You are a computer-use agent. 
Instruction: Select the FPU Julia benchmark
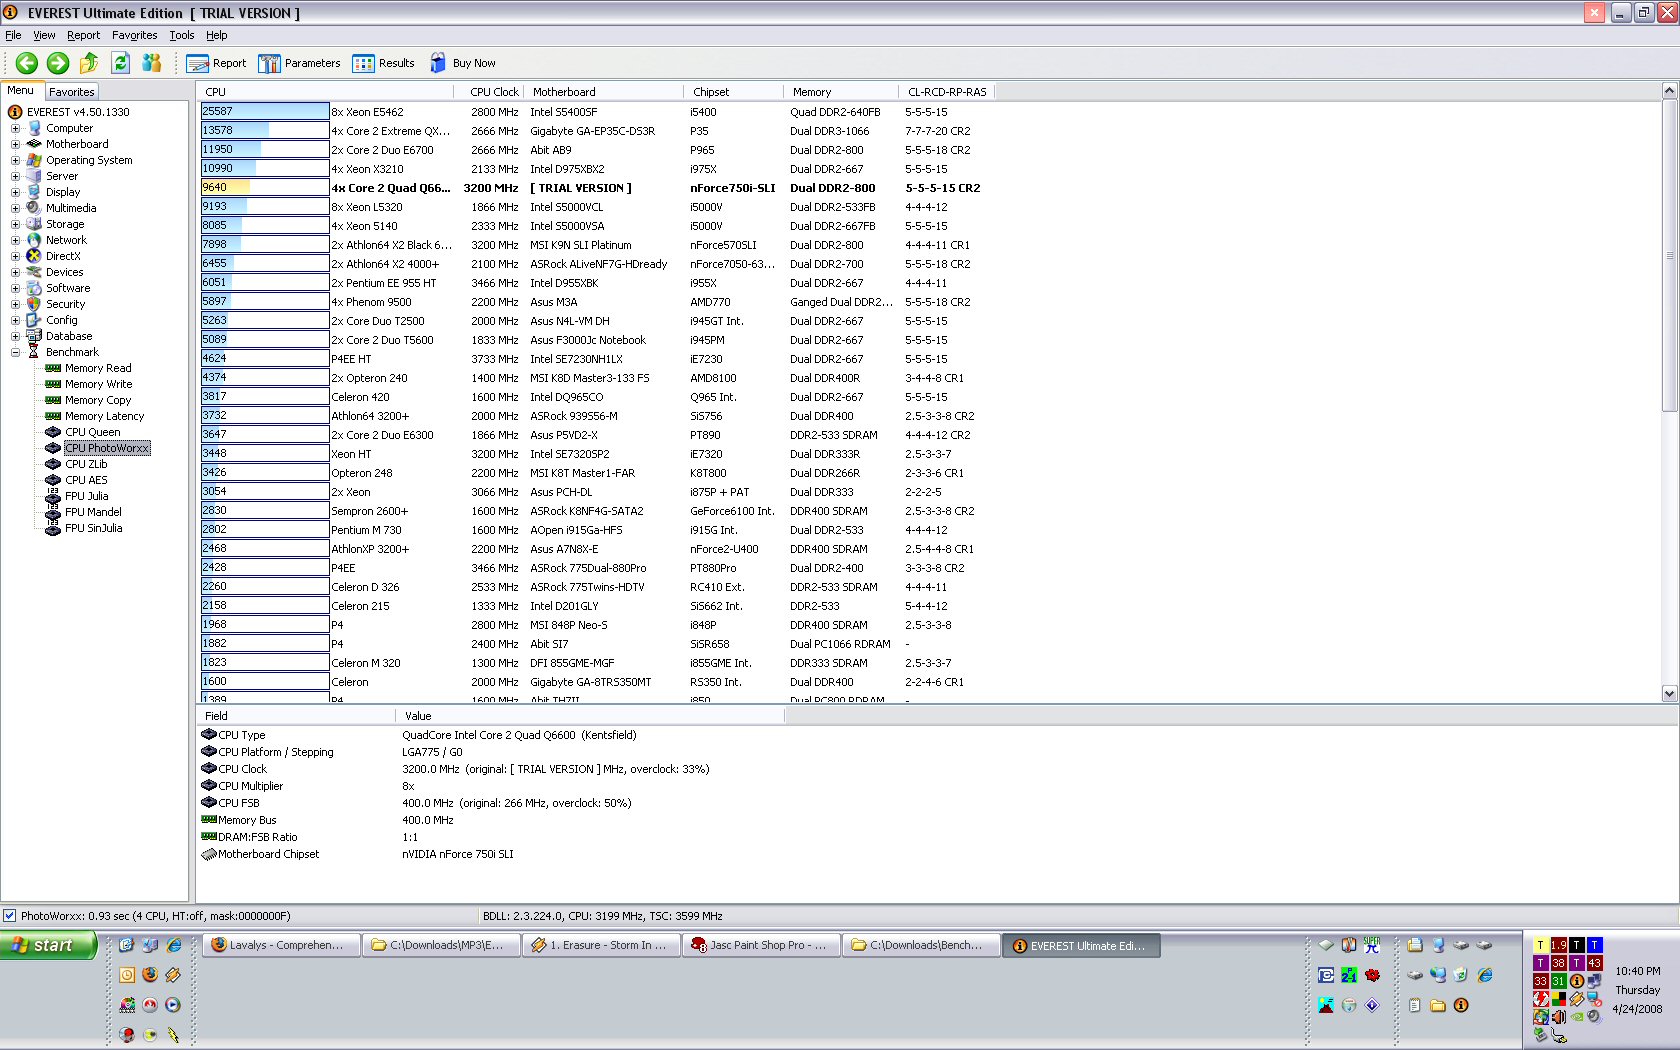tap(86, 496)
